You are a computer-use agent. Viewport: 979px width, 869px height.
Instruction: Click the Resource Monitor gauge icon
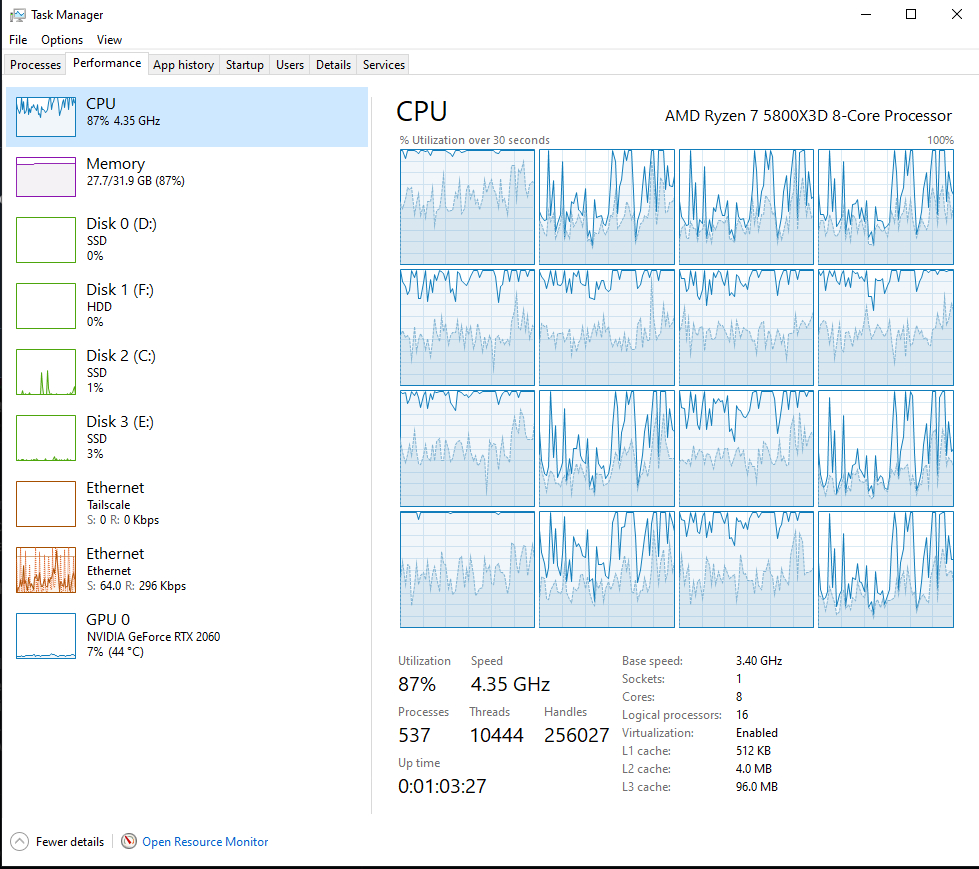pyautogui.click(x=129, y=842)
